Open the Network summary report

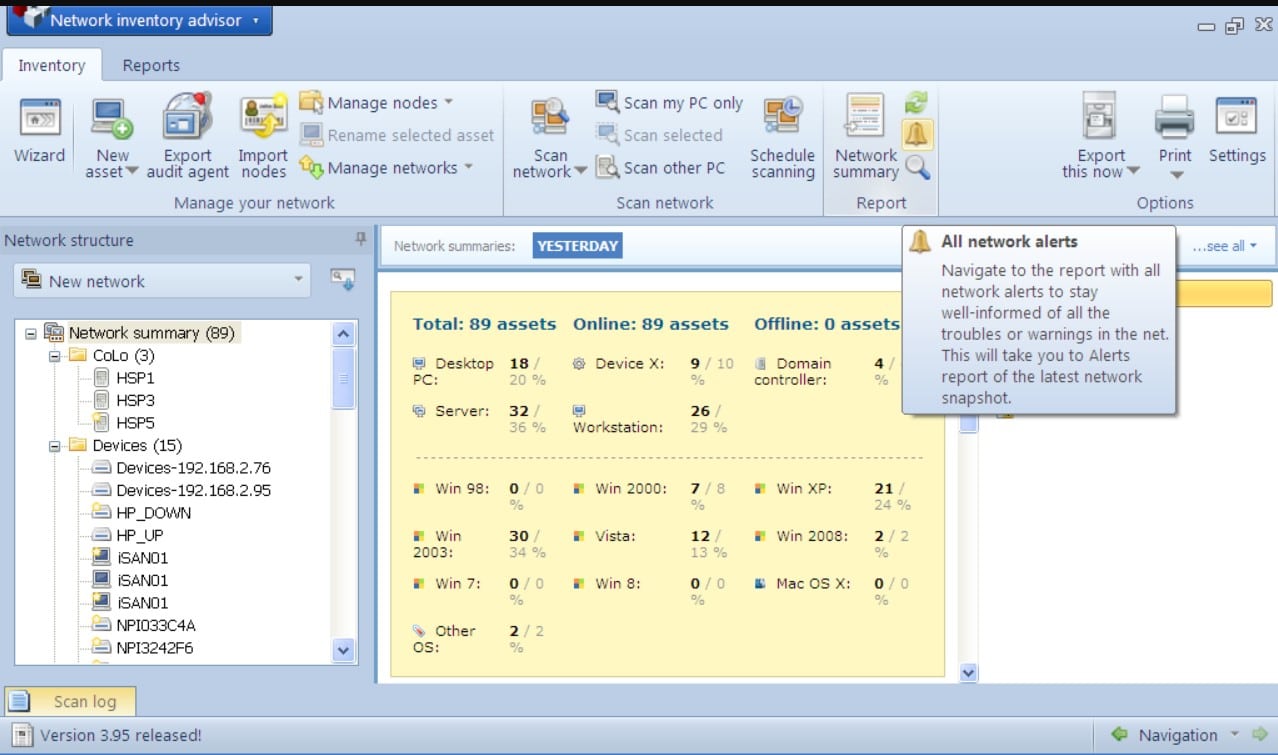coord(866,137)
